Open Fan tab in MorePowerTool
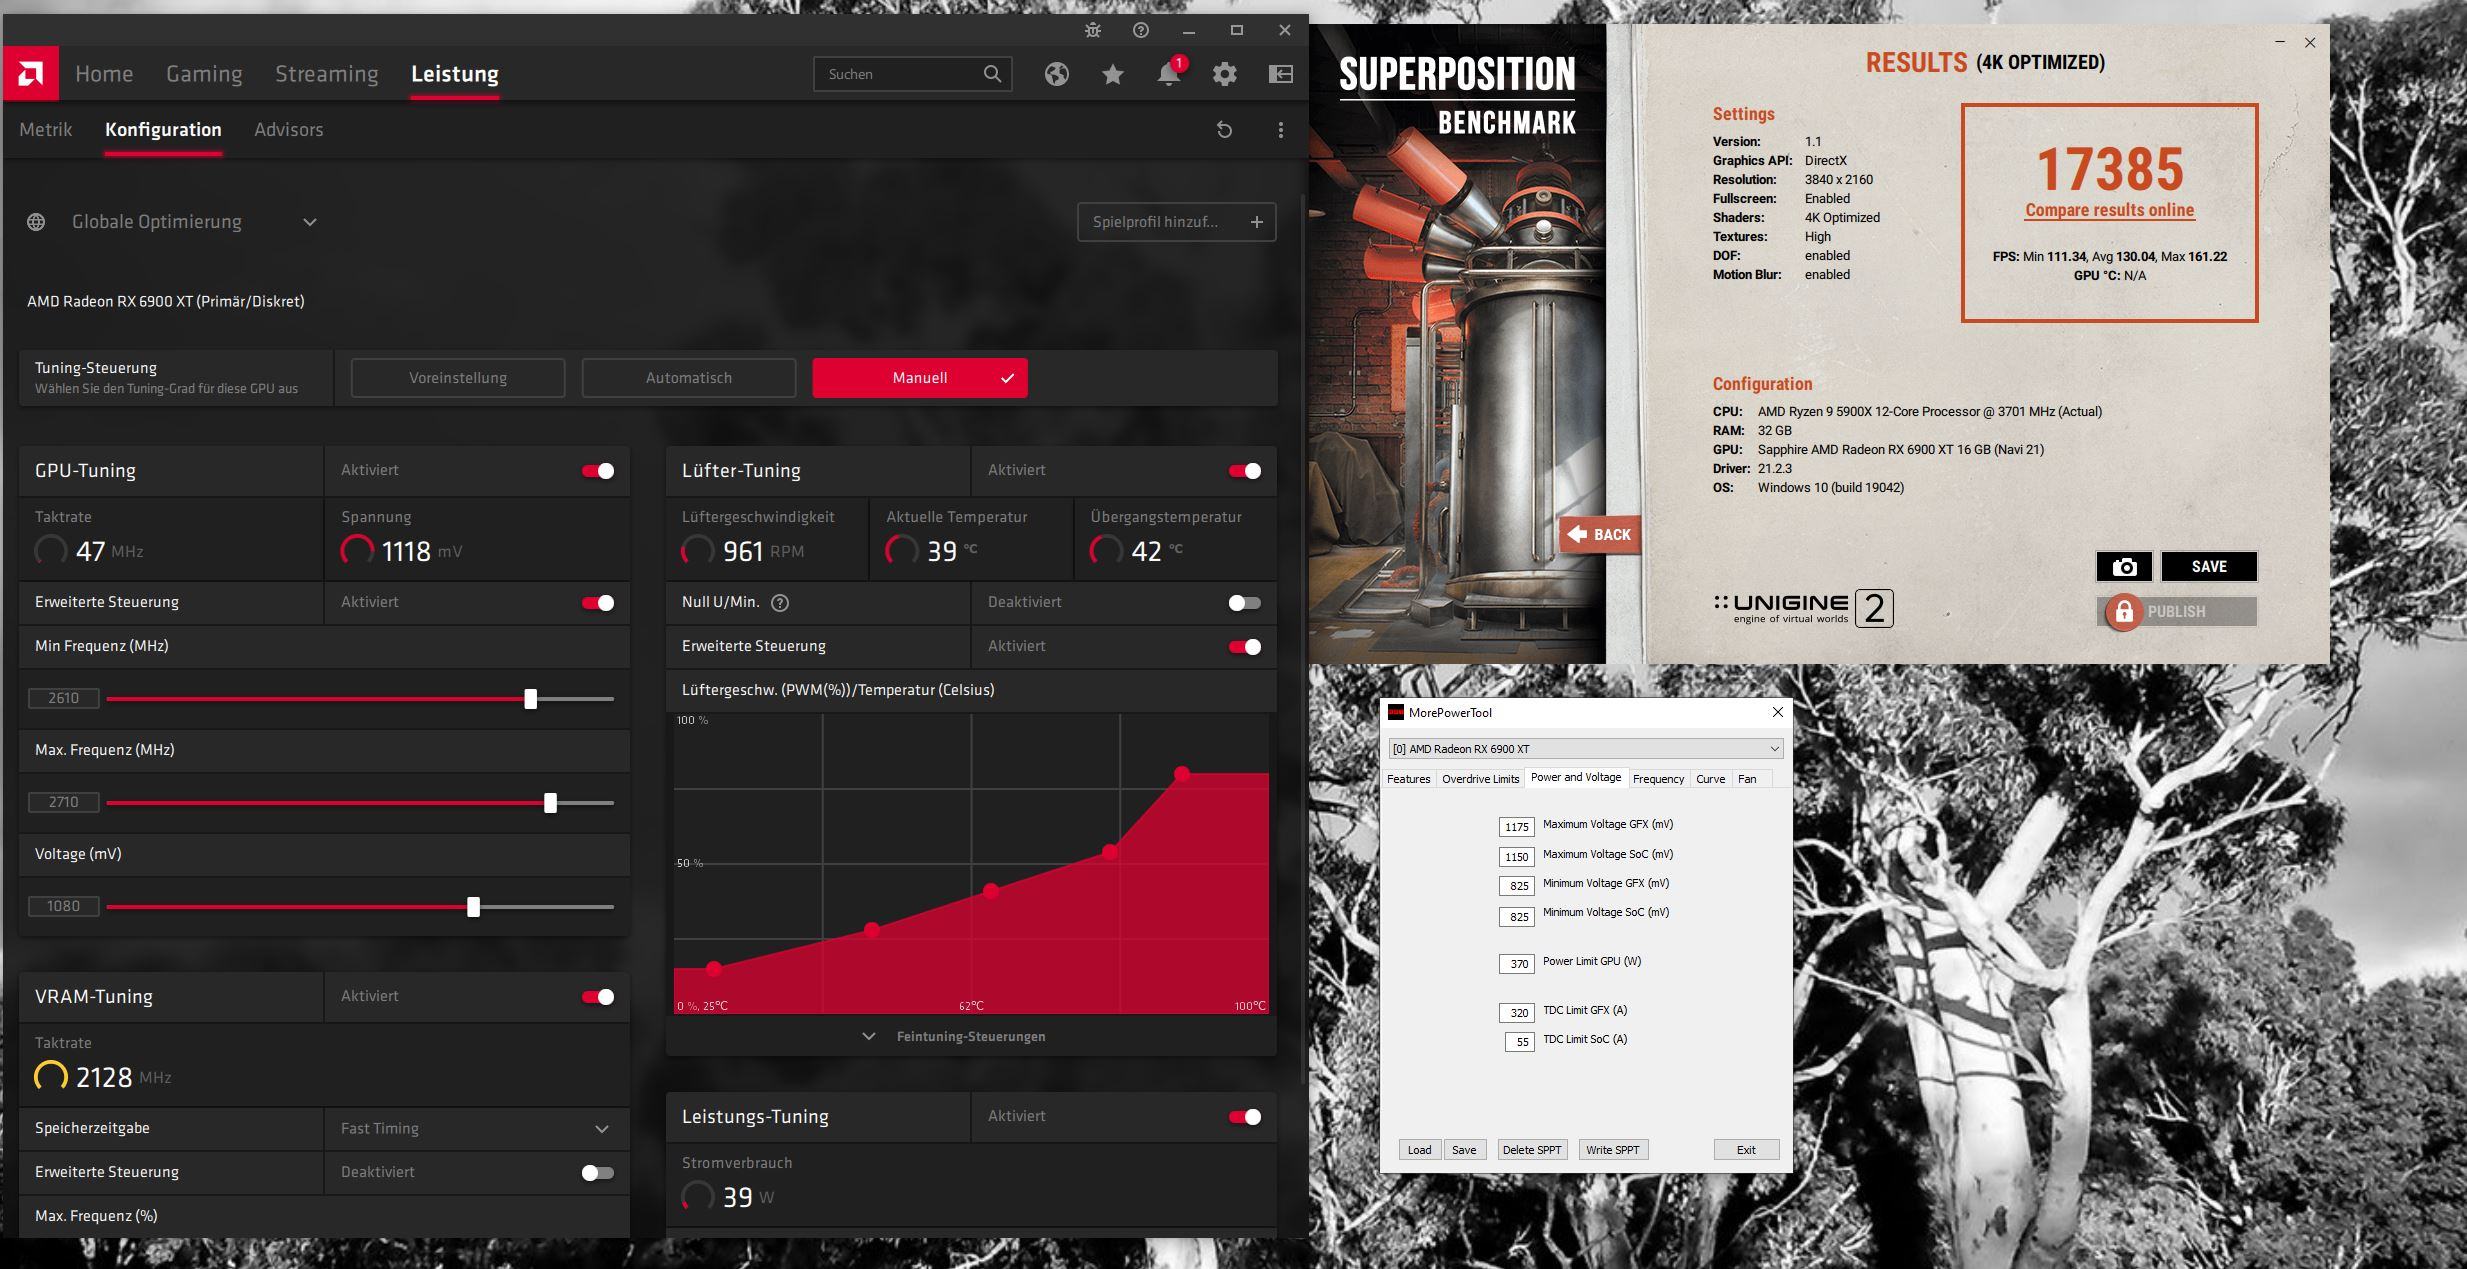This screenshot has height=1269, width=2467. click(1747, 779)
